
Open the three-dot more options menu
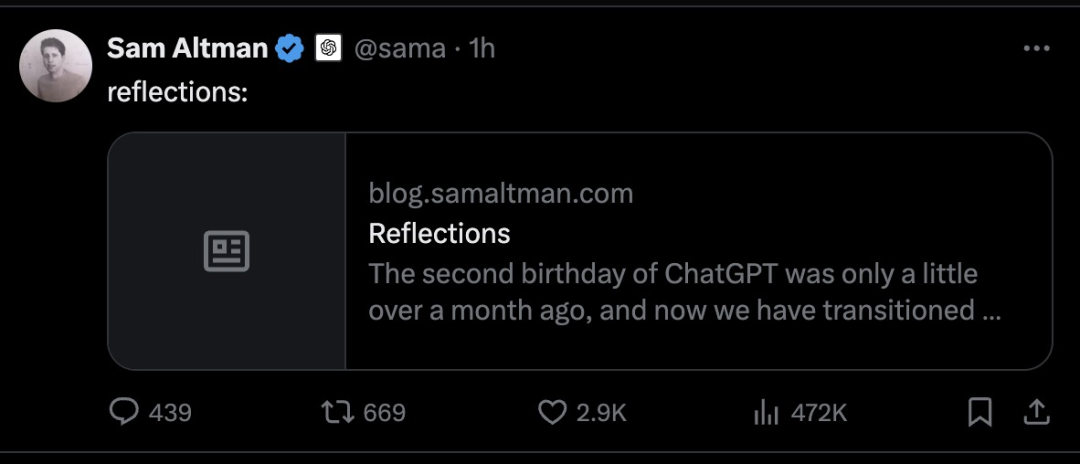pos(1037,48)
